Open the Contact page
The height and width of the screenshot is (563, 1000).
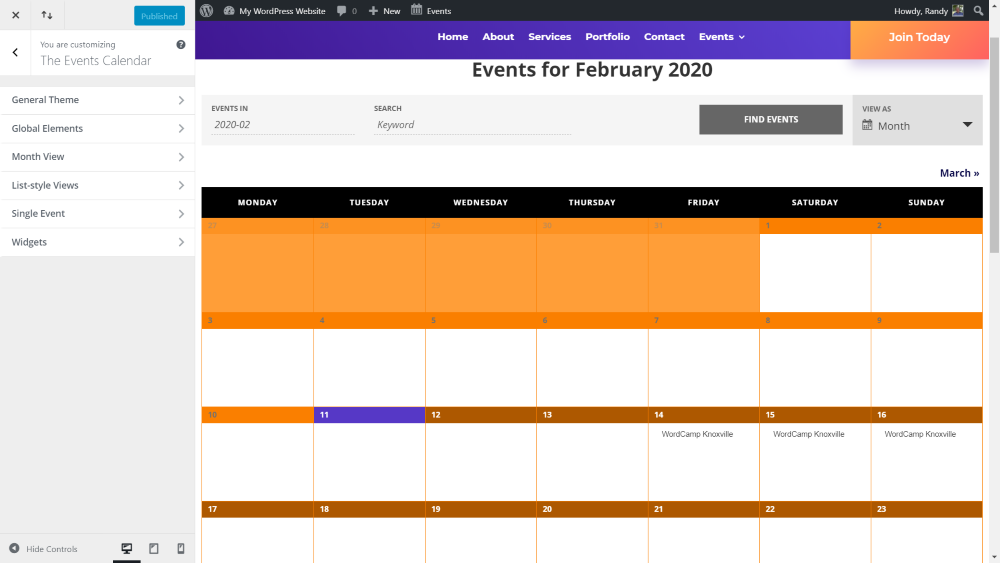pyautogui.click(x=664, y=37)
